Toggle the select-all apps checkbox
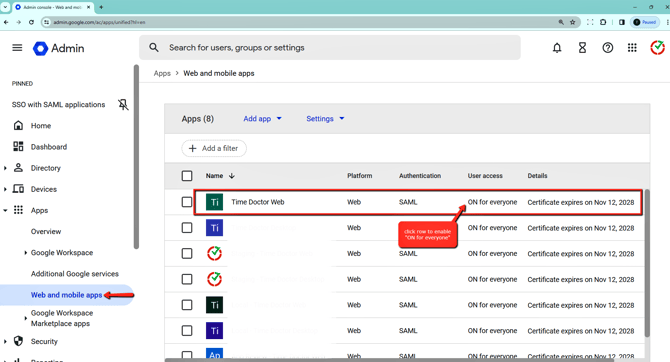The width and height of the screenshot is (670, 362). (187, 176)
